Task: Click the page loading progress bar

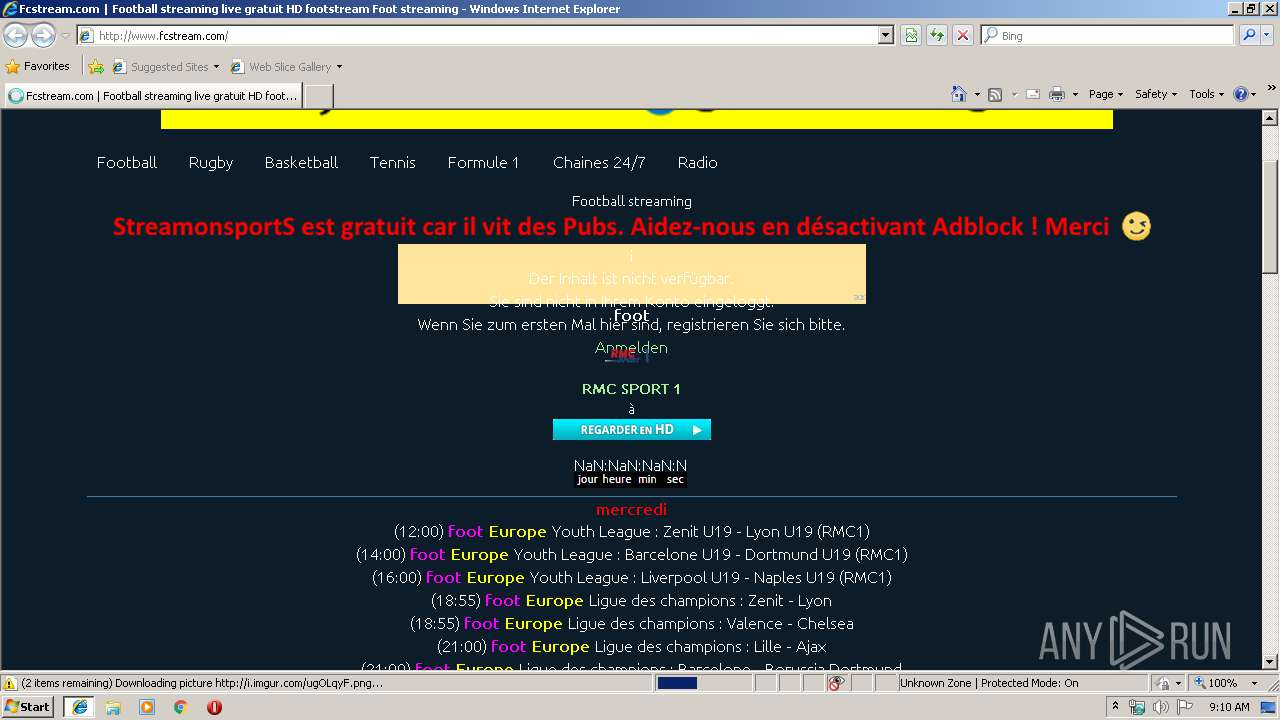Action: (703, 683)
